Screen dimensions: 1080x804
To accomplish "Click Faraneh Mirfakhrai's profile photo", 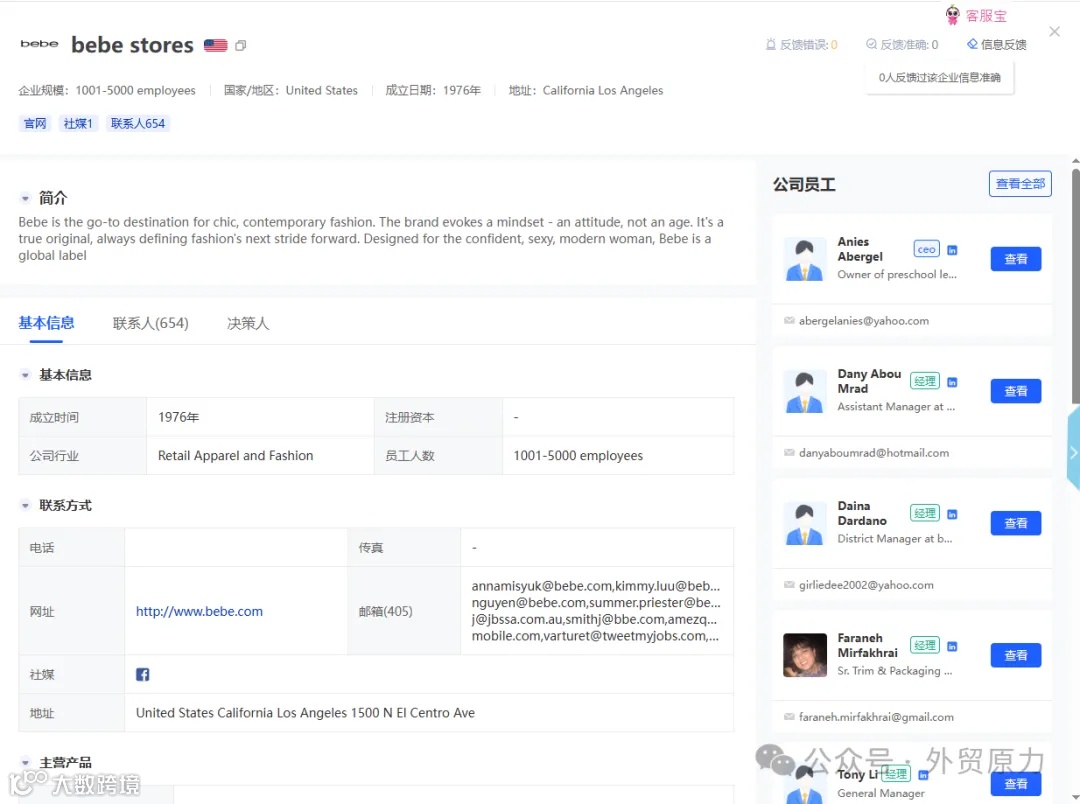I will [x=804, y=655].
